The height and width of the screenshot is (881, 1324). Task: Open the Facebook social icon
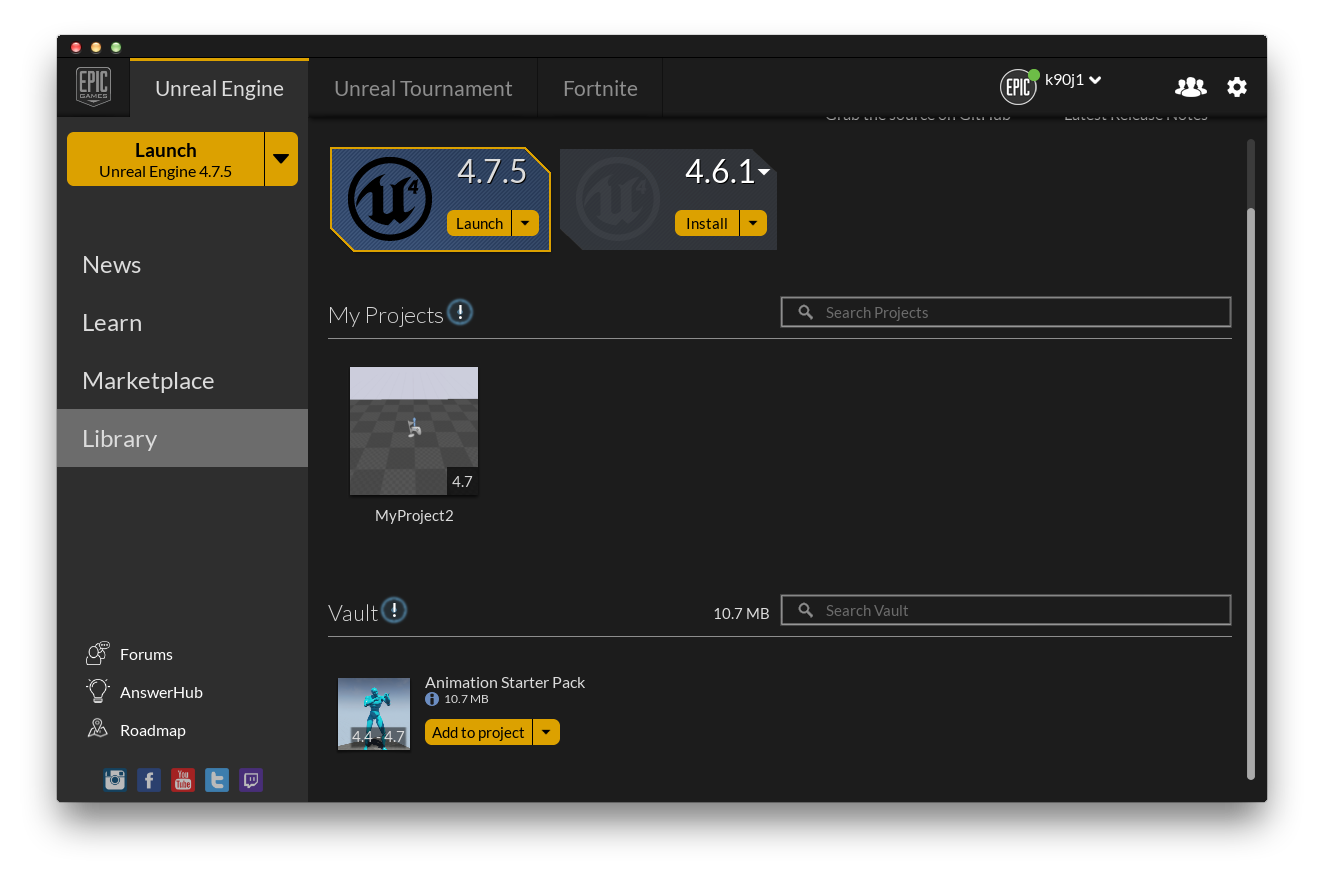point(149,780)
